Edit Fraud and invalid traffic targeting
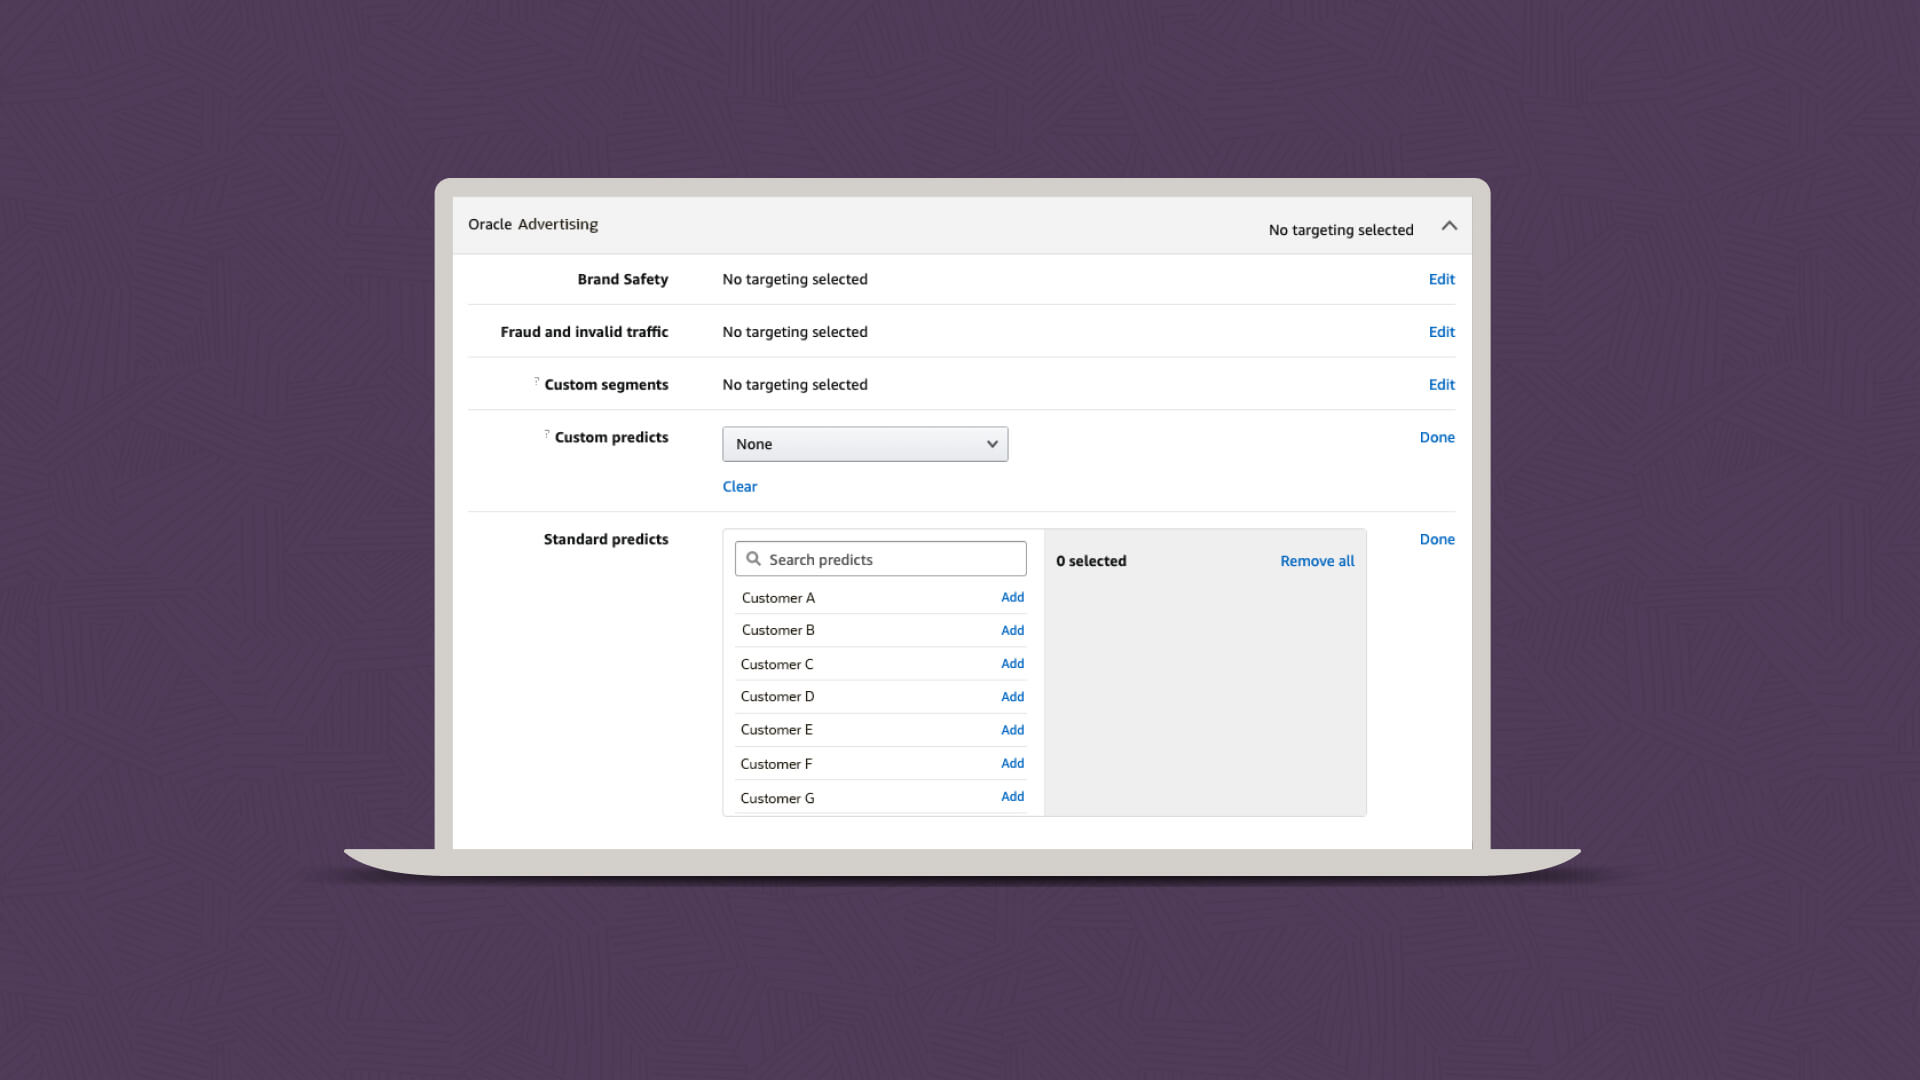The image size is (1920, 1080). pyautogui.click(x=1441, y=332)
